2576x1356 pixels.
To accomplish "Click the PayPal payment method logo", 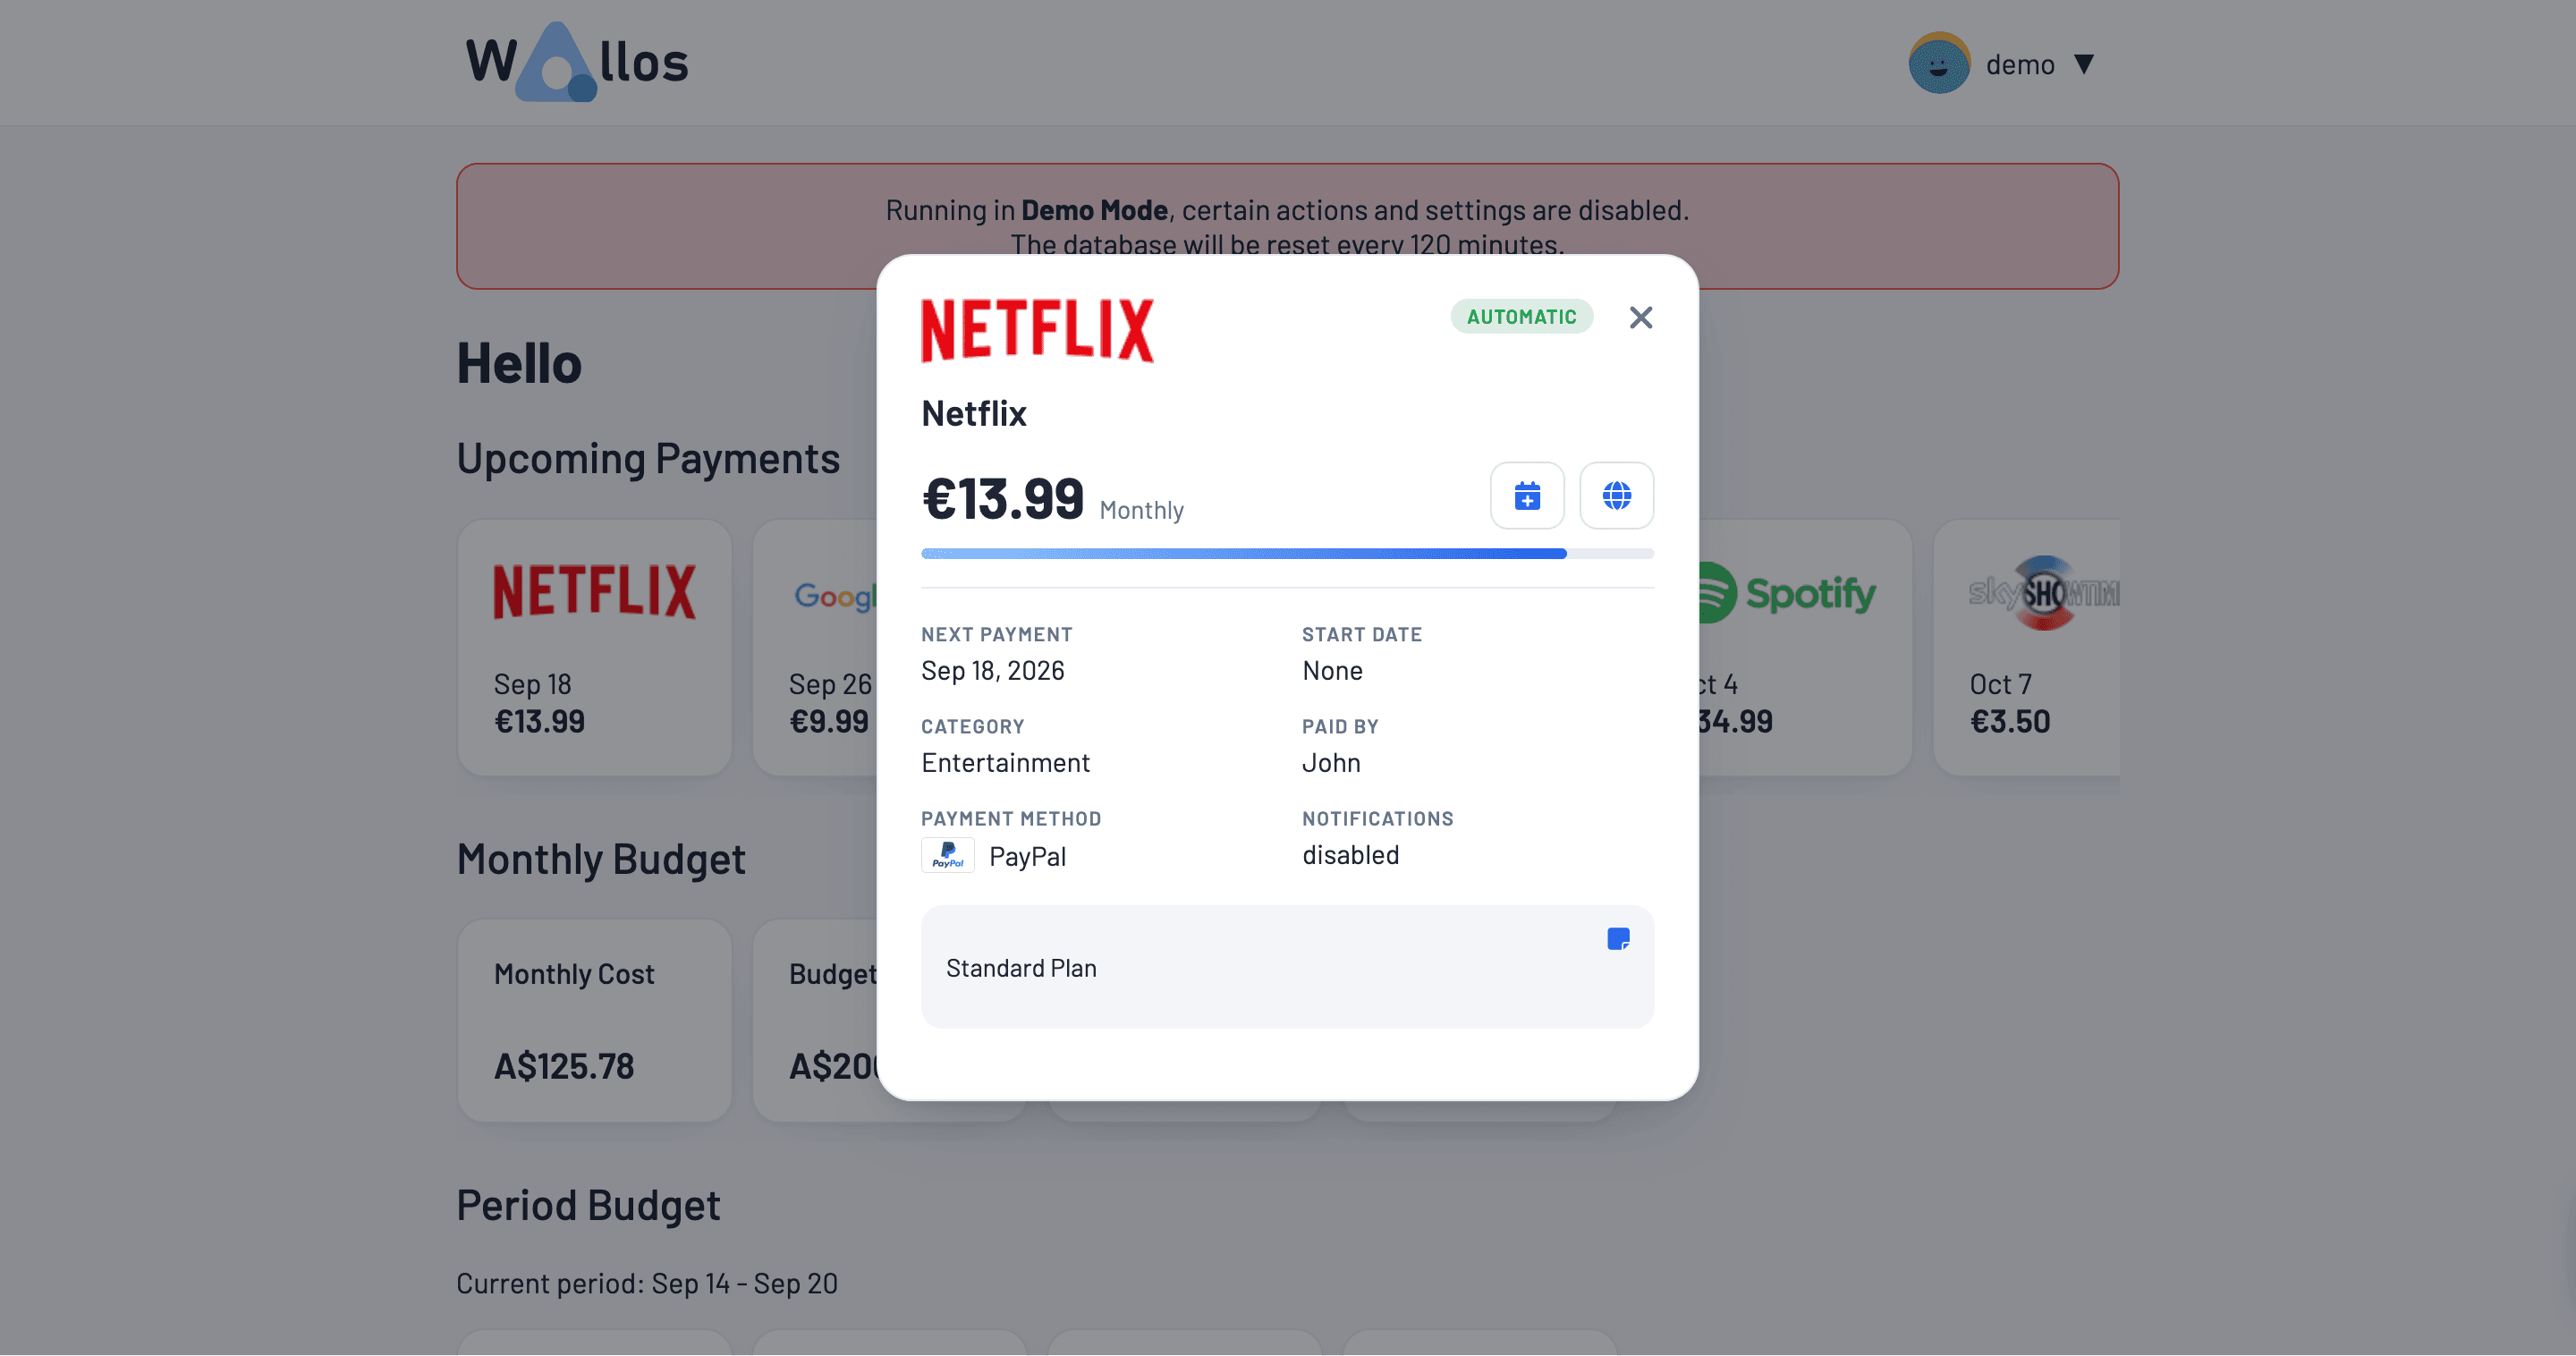I will (x=947, y=856).
